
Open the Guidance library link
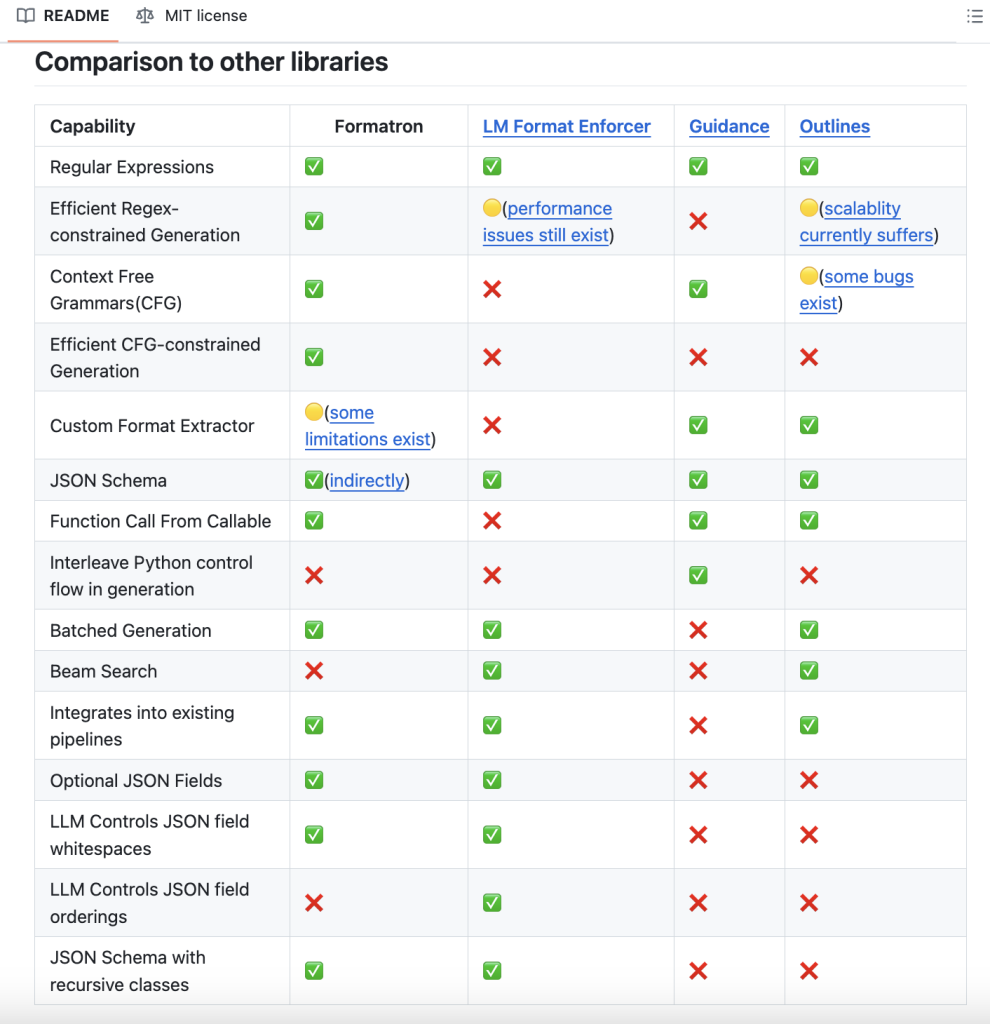coord(729,126)
